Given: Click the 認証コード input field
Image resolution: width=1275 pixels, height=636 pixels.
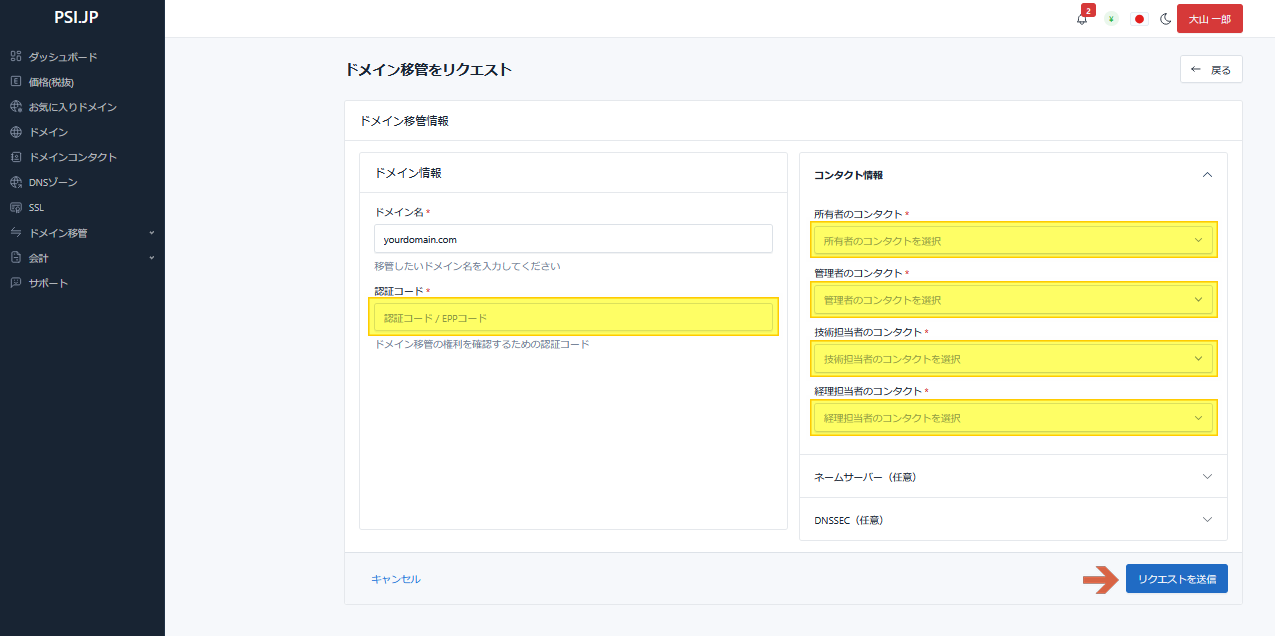Looking at the screenshot, I should point(572,318).
